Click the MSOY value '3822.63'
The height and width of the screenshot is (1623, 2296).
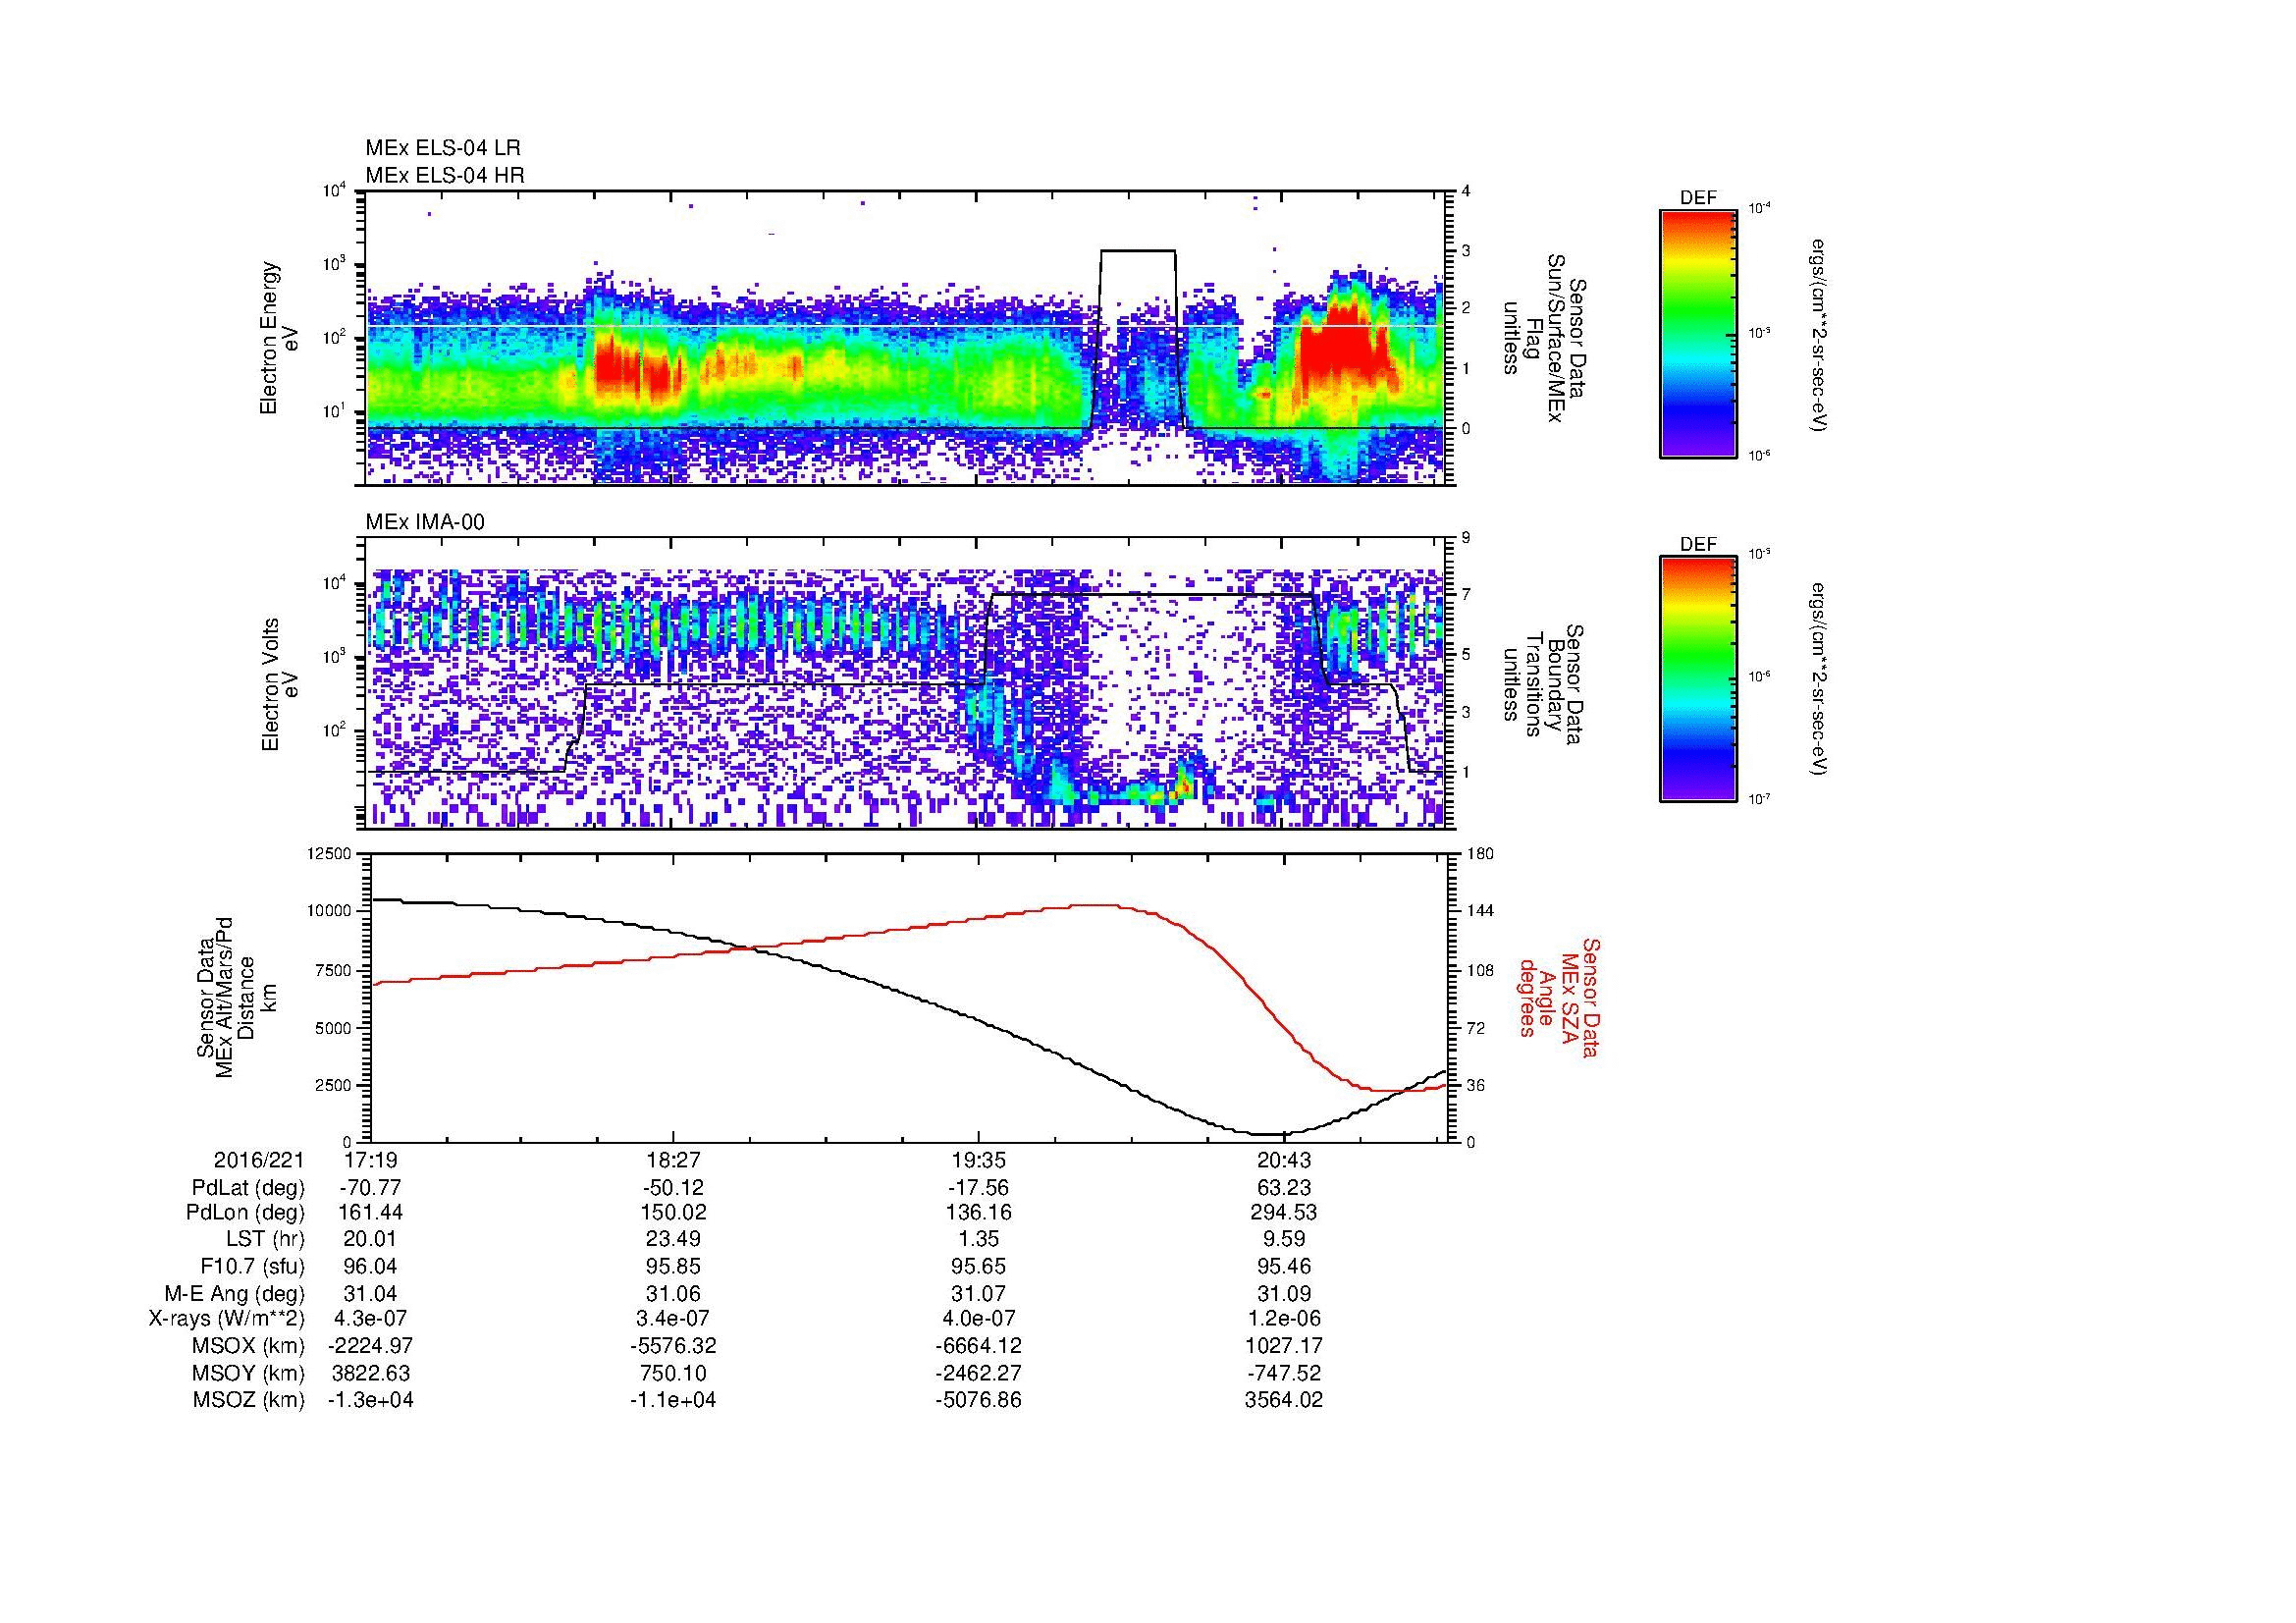point(370,1373)
